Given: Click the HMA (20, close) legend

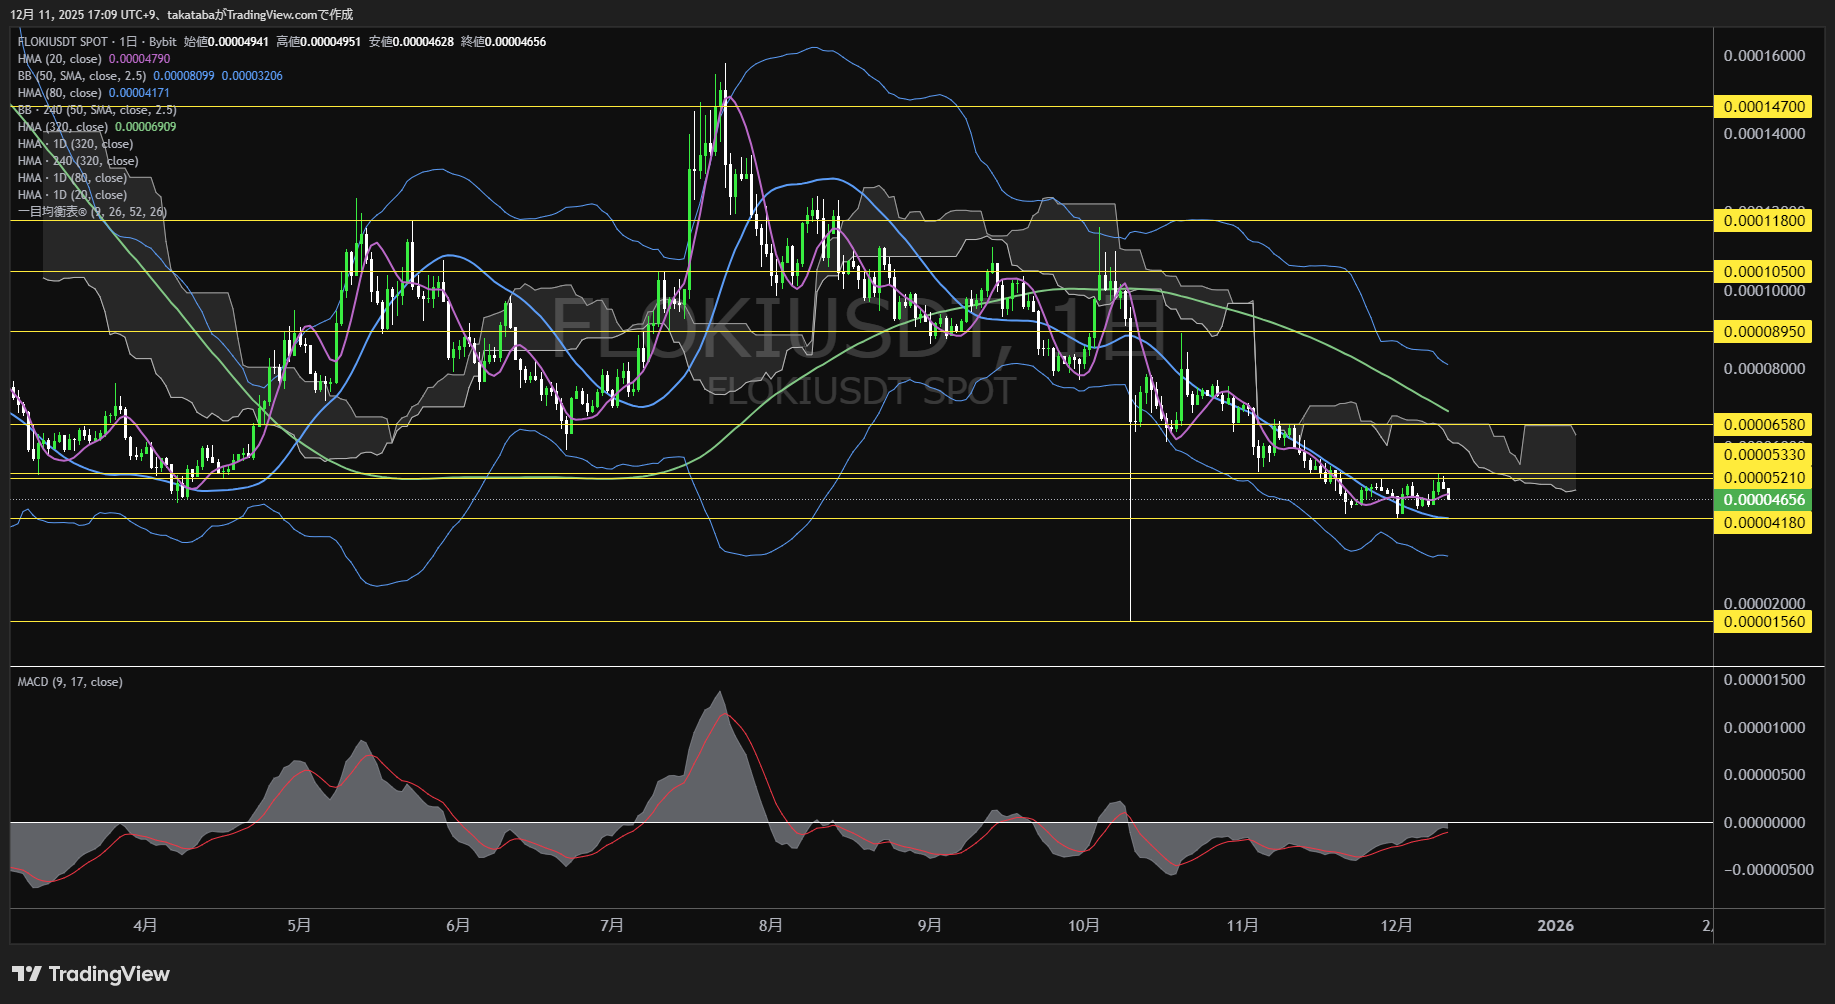Looking at the screenshot, I should pos(60,59).
